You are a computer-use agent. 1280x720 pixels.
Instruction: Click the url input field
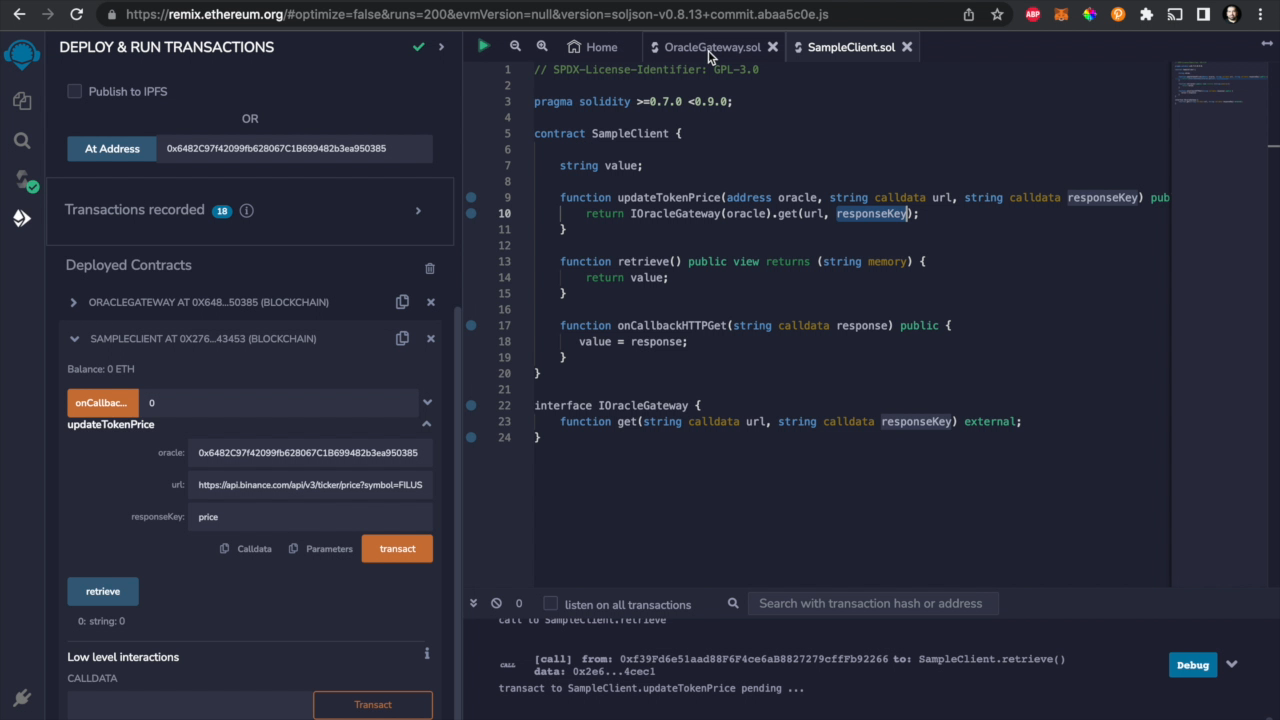(x=310, y=484)
